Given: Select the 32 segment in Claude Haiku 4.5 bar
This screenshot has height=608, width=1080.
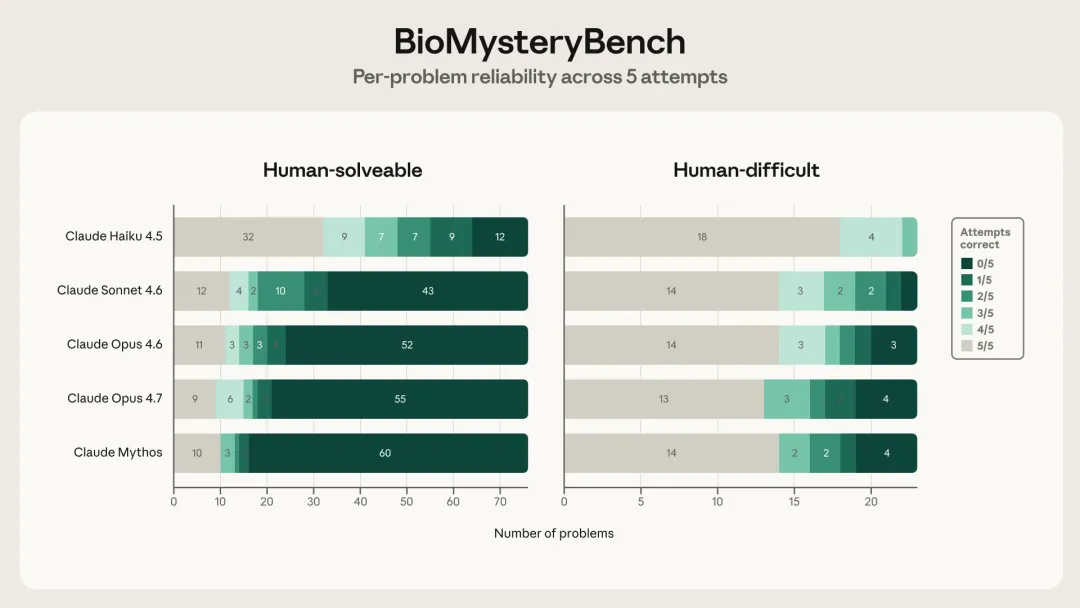Looking at the screenshot, I should (x=248, y=237).
